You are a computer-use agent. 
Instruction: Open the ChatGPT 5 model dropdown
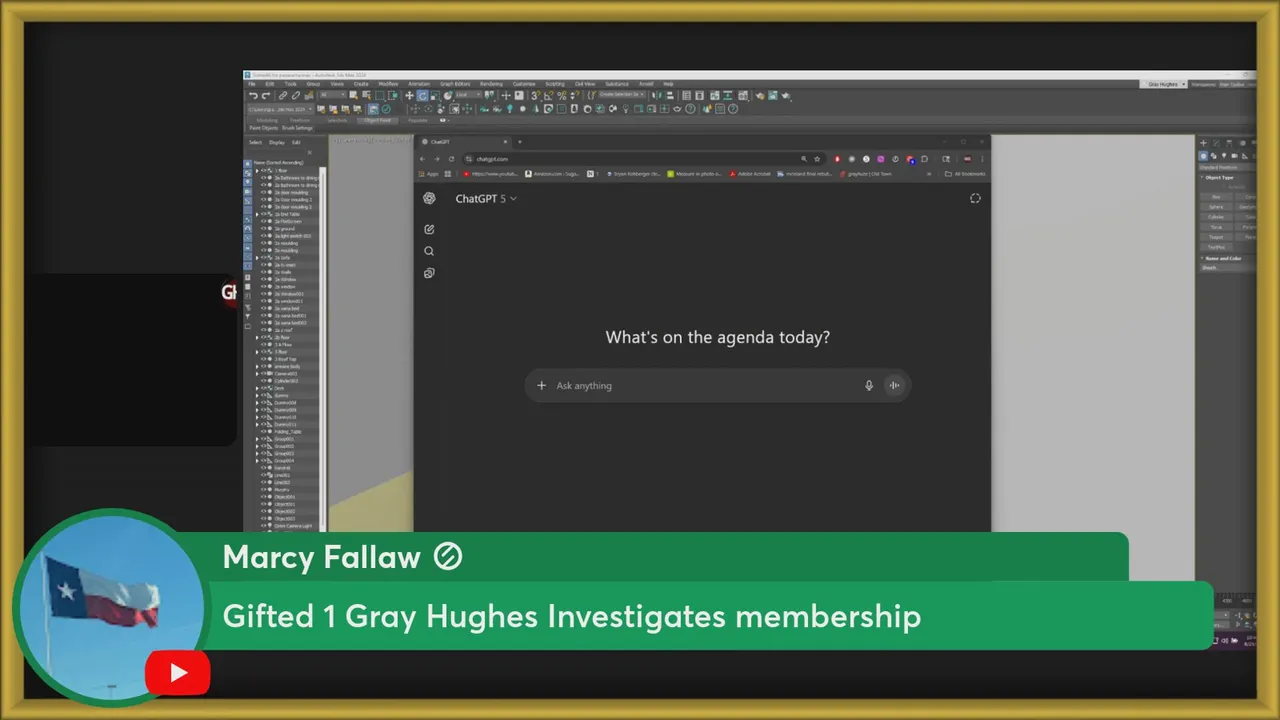(486, 199)
